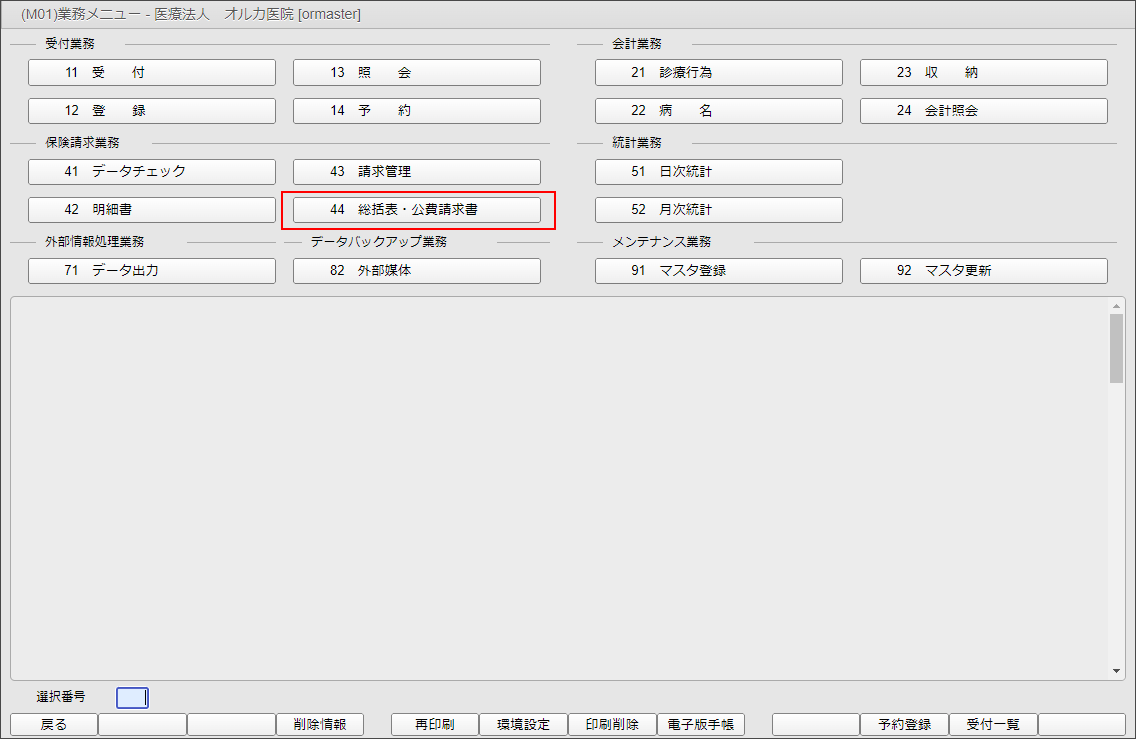Launch 41 データチェック data check
The width and height of the screenshot is (1136, 739).
click(x=151, y=172)
